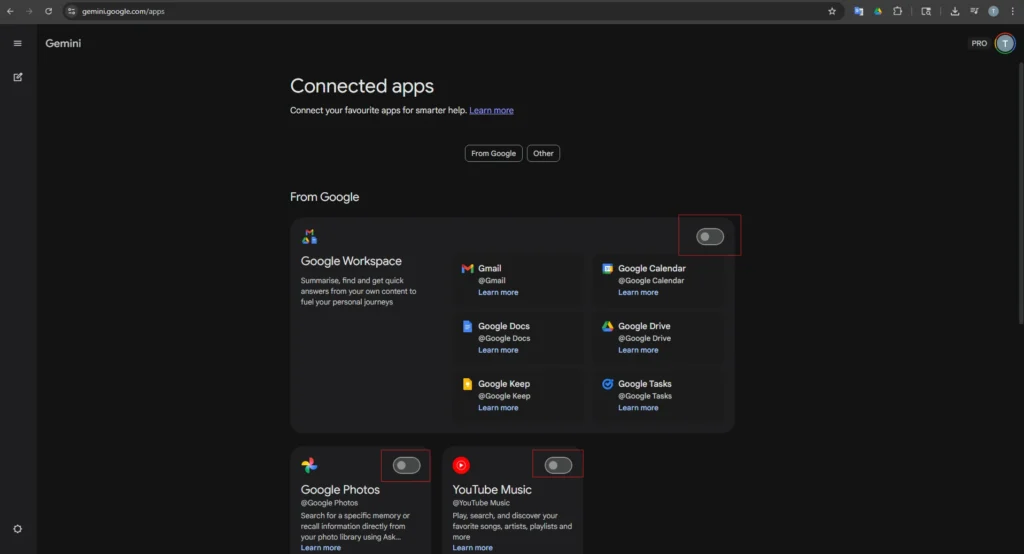Image resolution: width=1024 pixels, height=554 pixels.
Task: Click the PRO badge
Action: (979, 43)
